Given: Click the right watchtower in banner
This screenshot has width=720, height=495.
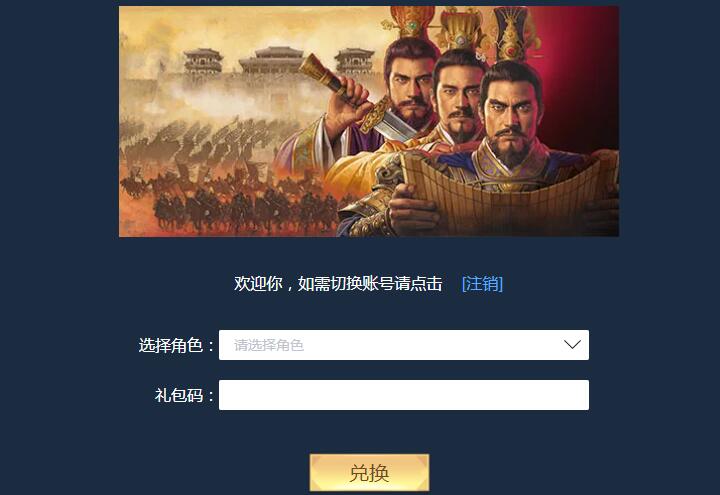Looking at the screenshot, I should [354, 60].
